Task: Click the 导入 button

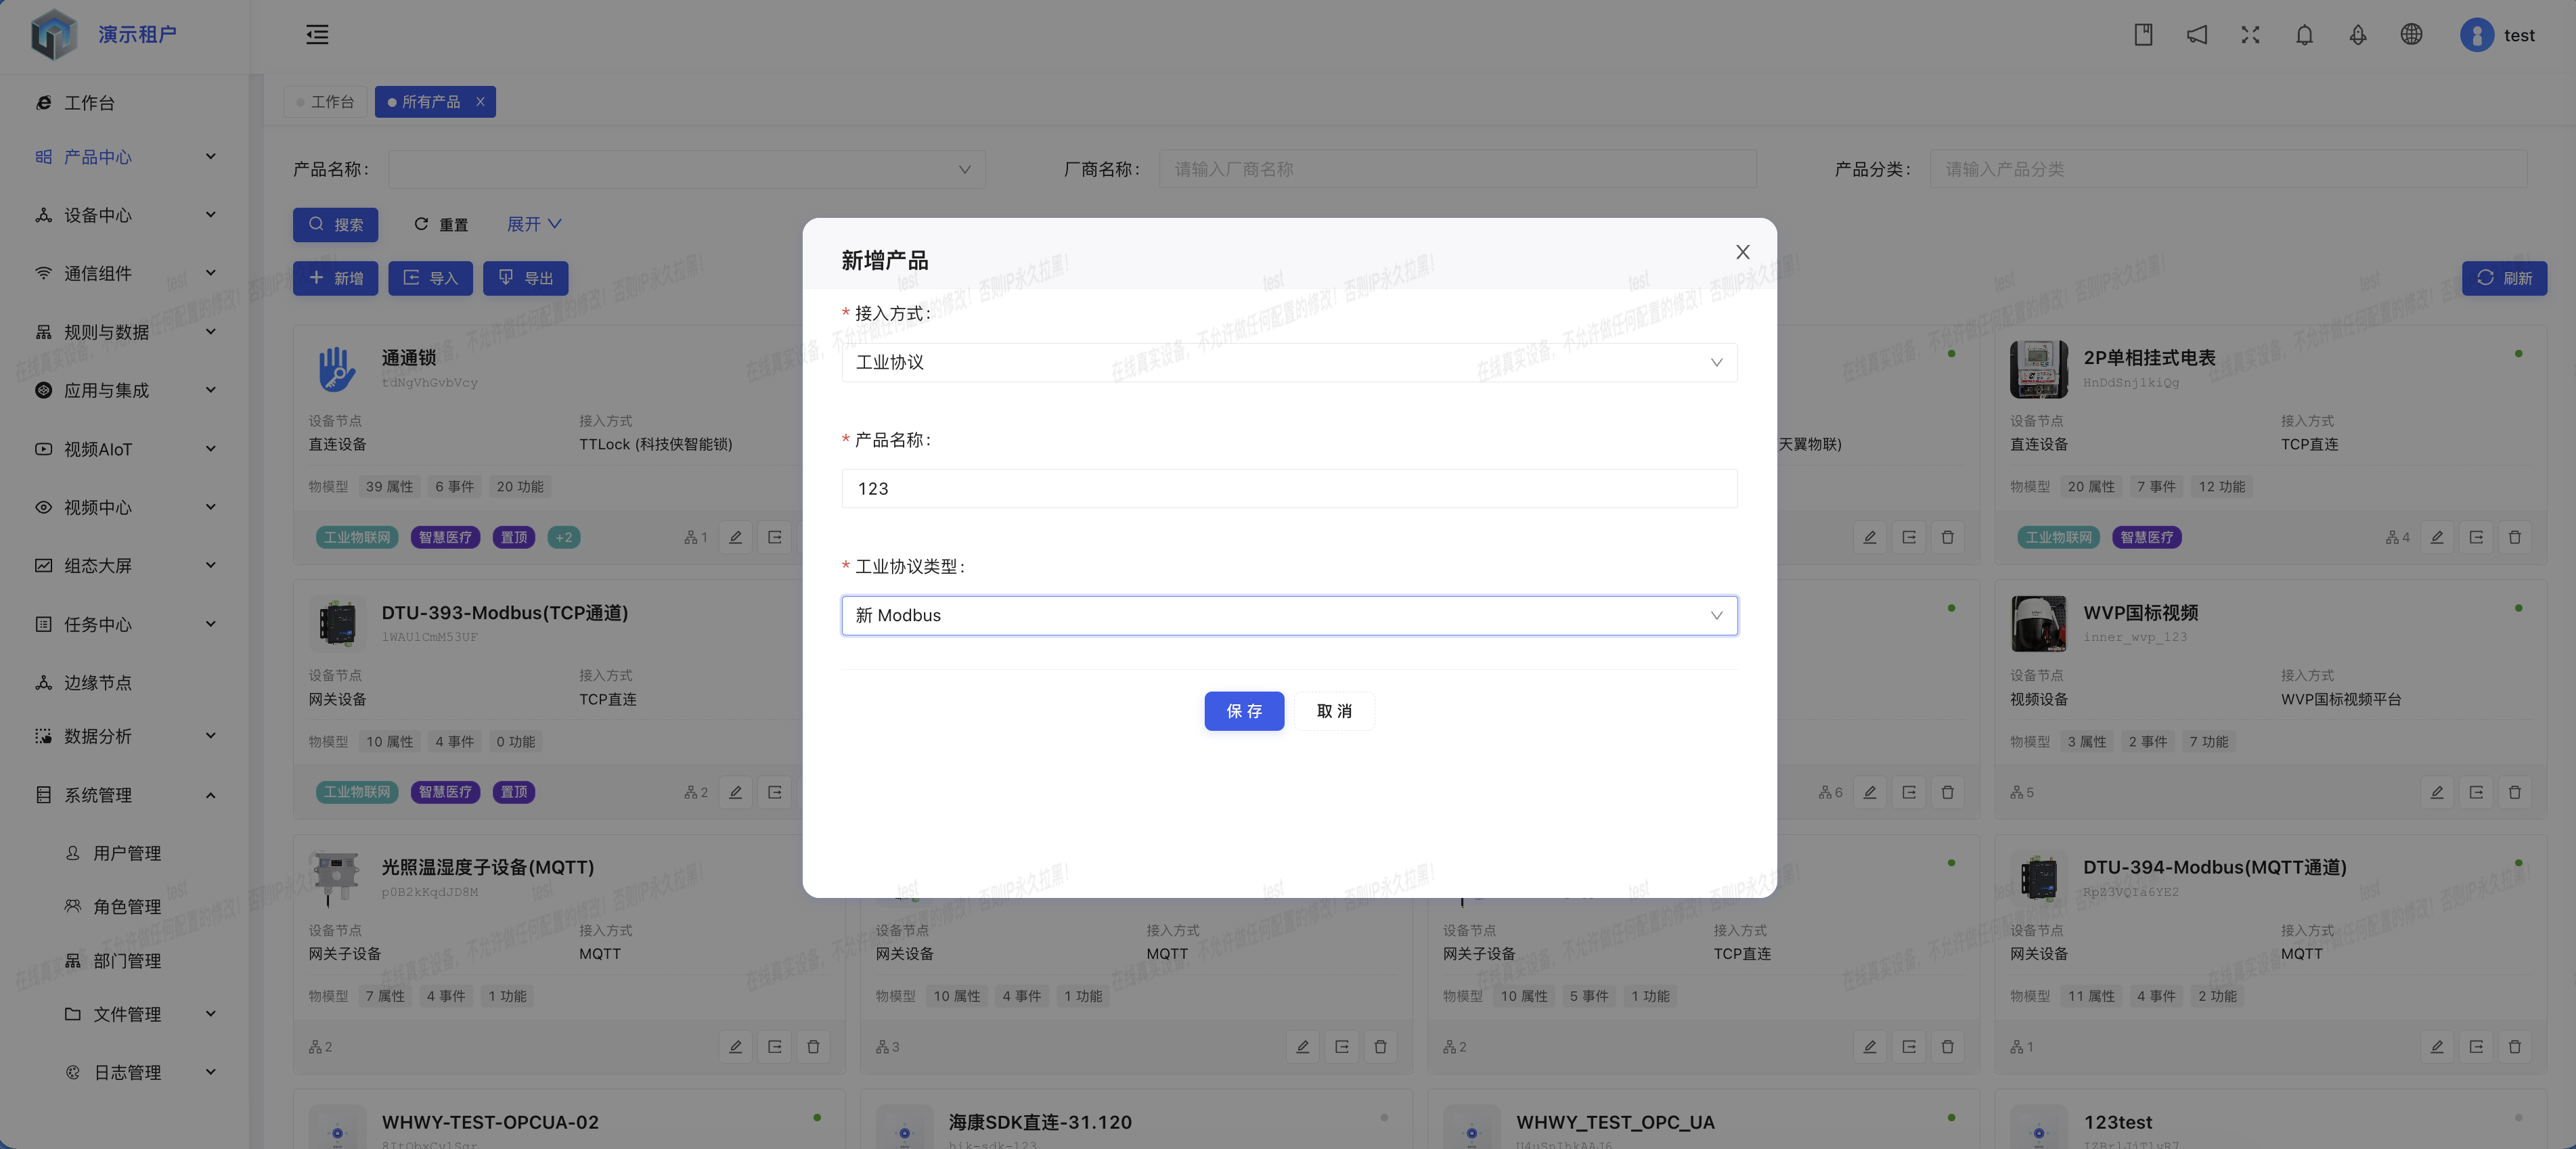Action: coord(430,278)
